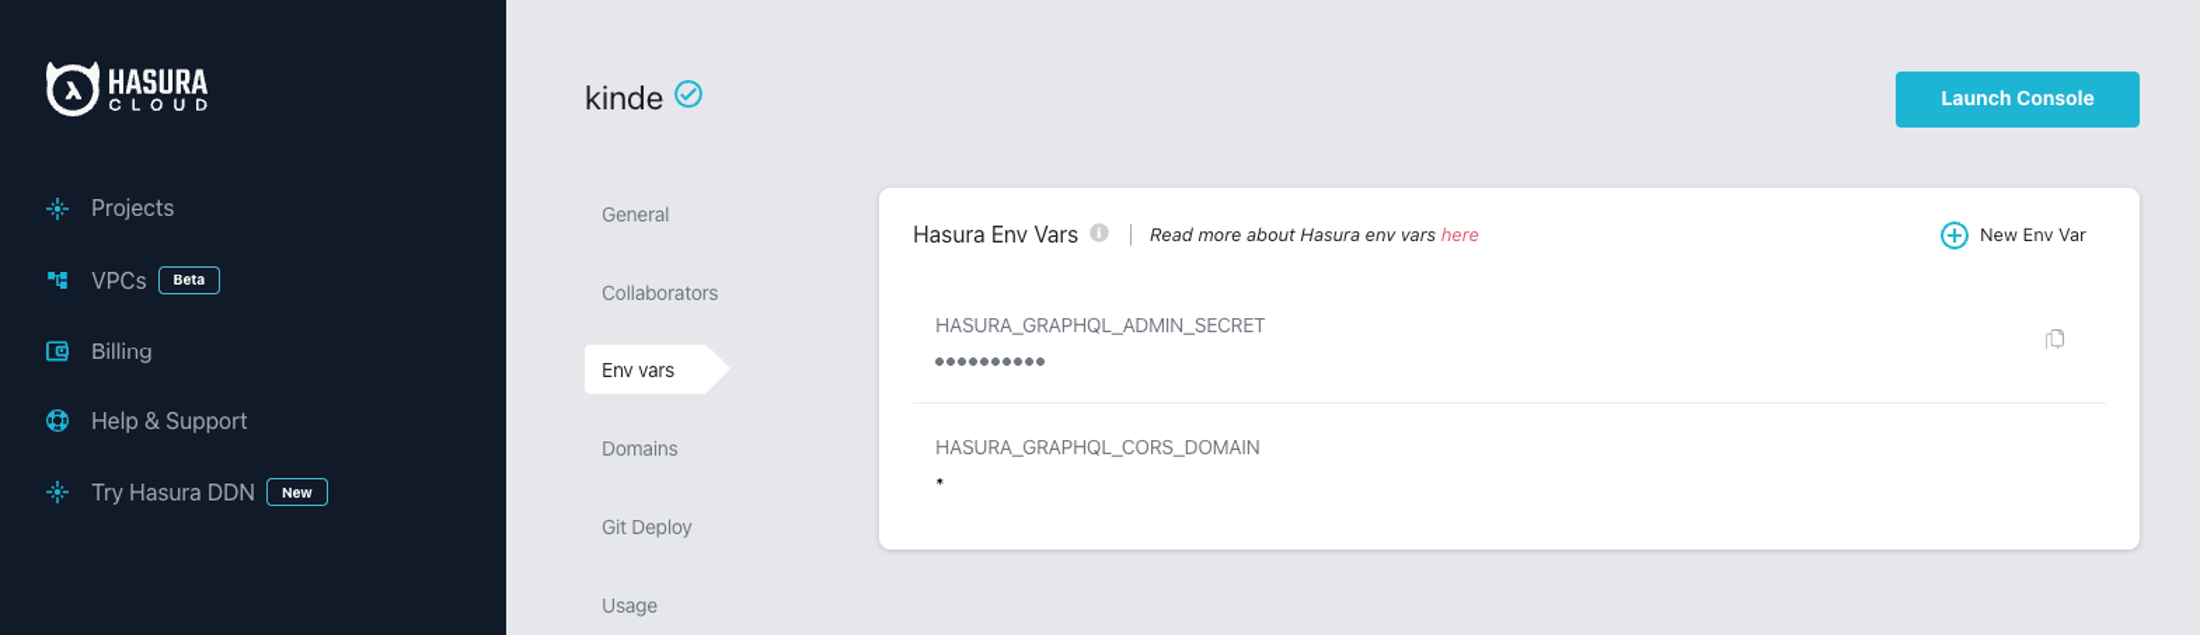This screenshot has width=2200, height=635.
Task: Open Billing via its sidebar icon
Action: (57, 351)
